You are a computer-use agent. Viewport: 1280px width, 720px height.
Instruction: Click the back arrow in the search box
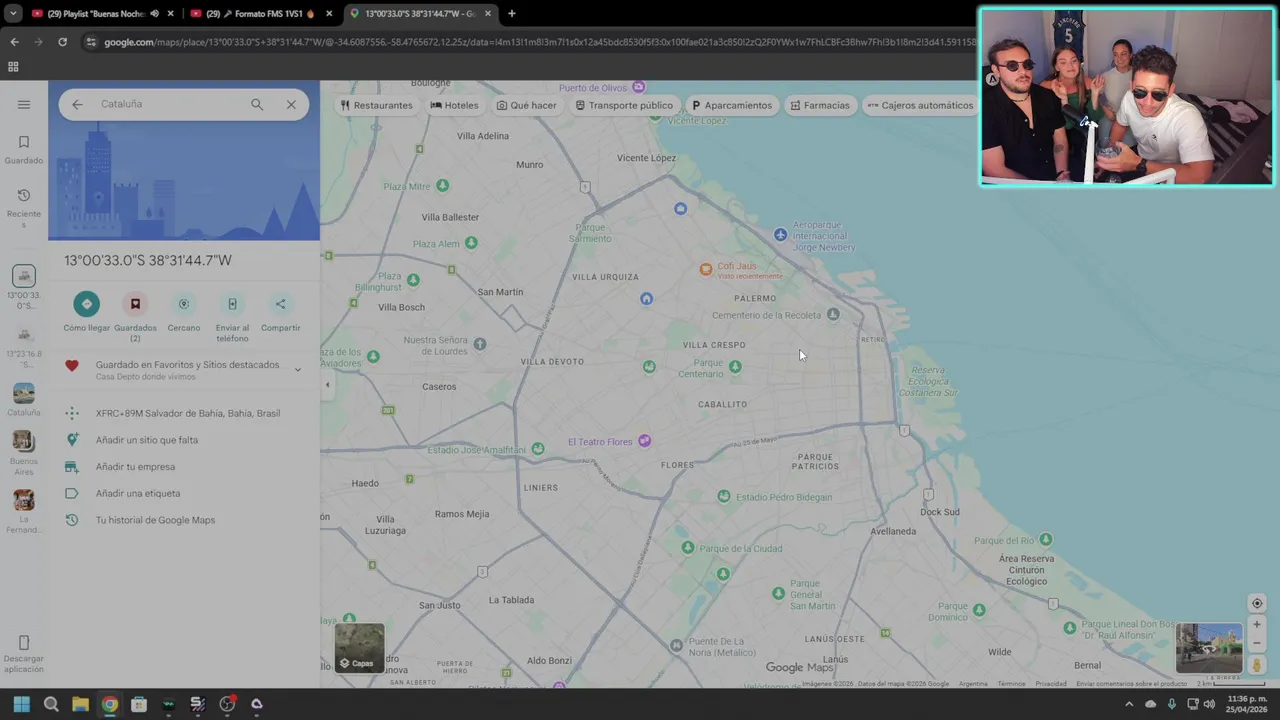click(77, 104)
